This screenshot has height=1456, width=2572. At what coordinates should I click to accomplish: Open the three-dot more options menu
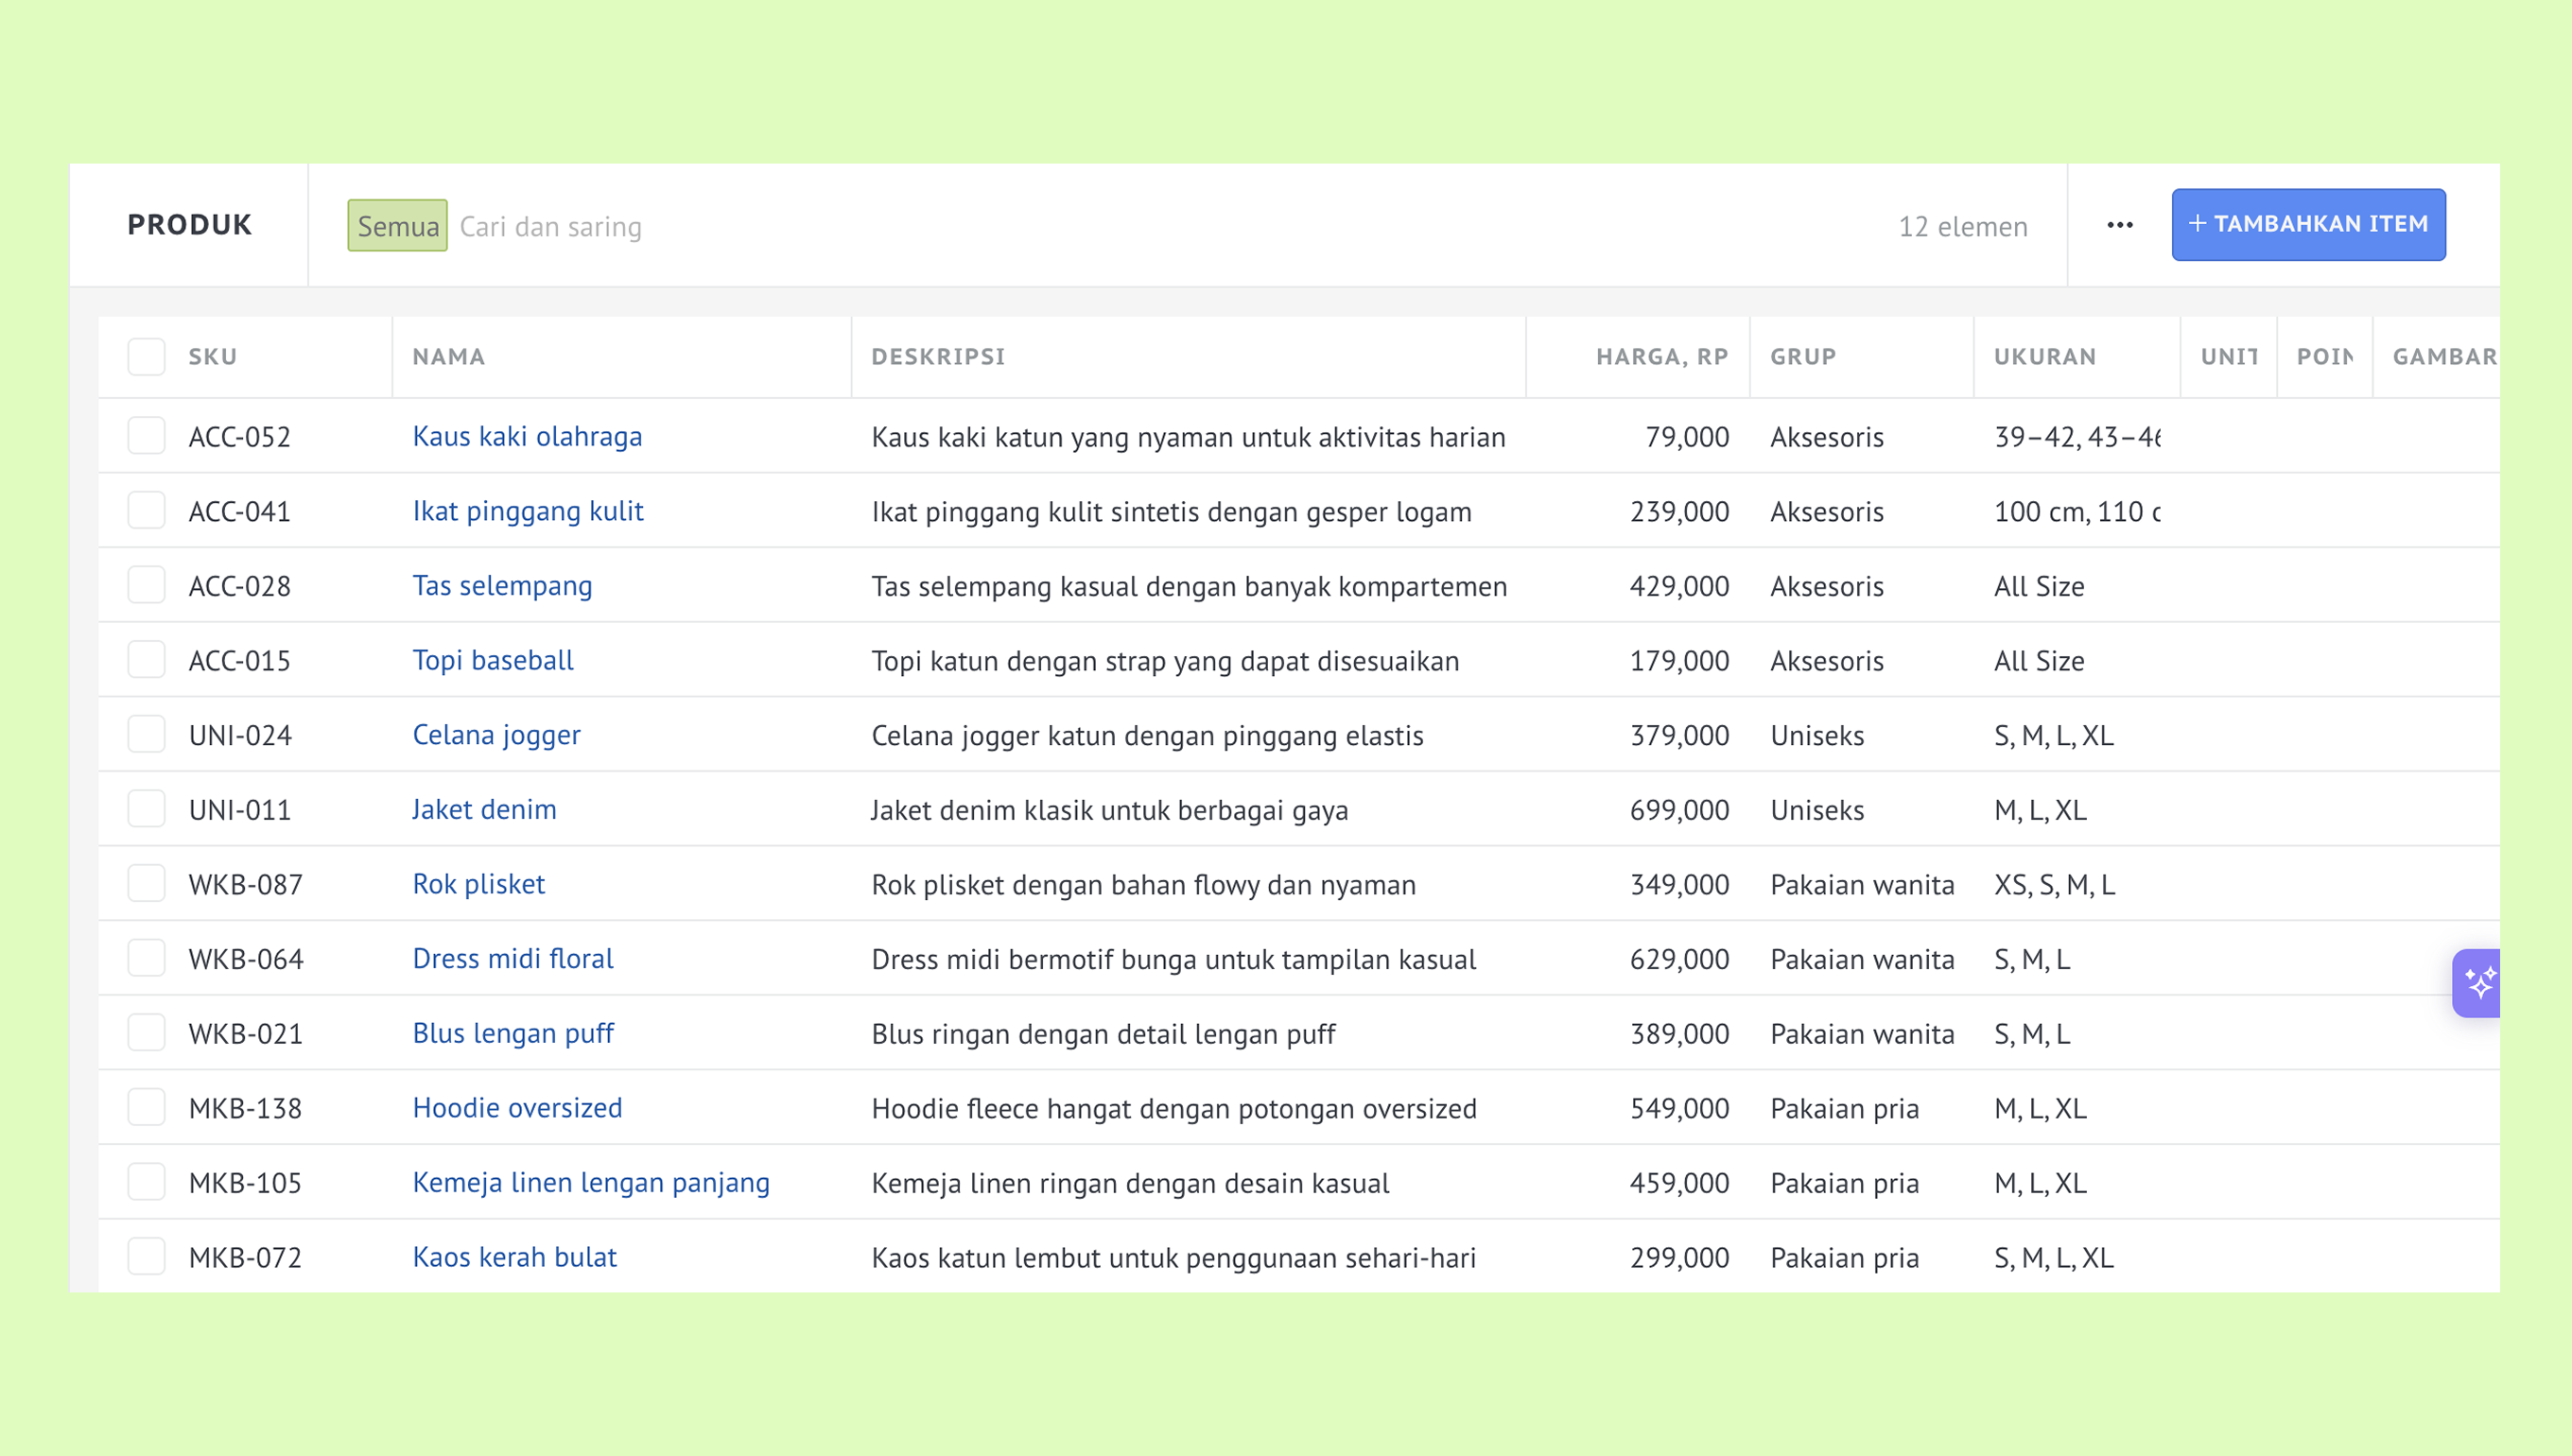(2119, 225)
